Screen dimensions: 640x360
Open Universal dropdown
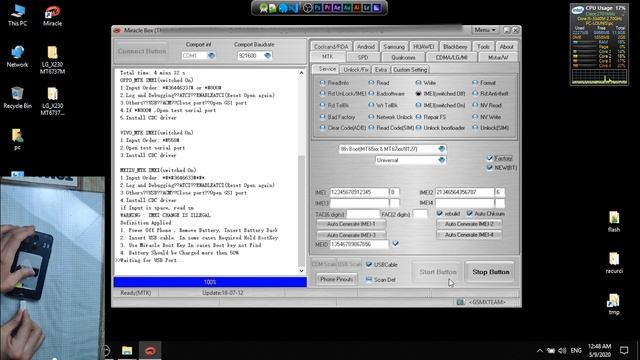click(441, 160)
